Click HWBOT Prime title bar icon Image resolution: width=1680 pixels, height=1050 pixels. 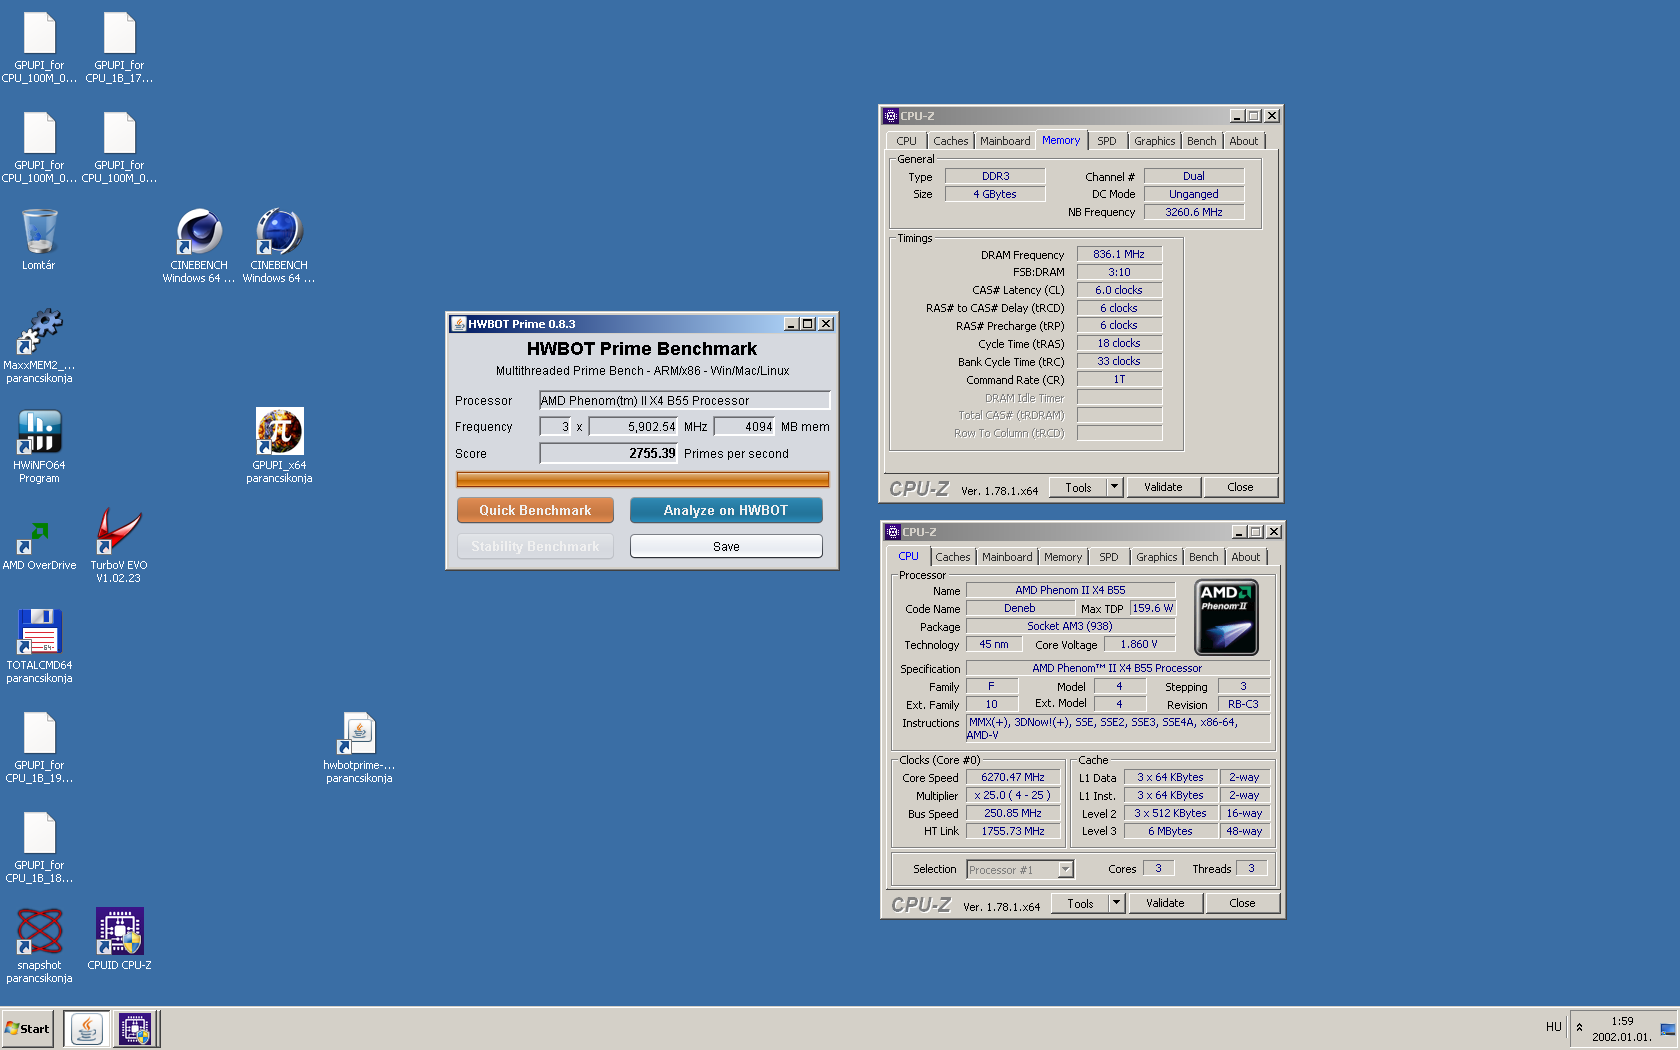click(x=459, y=324)
